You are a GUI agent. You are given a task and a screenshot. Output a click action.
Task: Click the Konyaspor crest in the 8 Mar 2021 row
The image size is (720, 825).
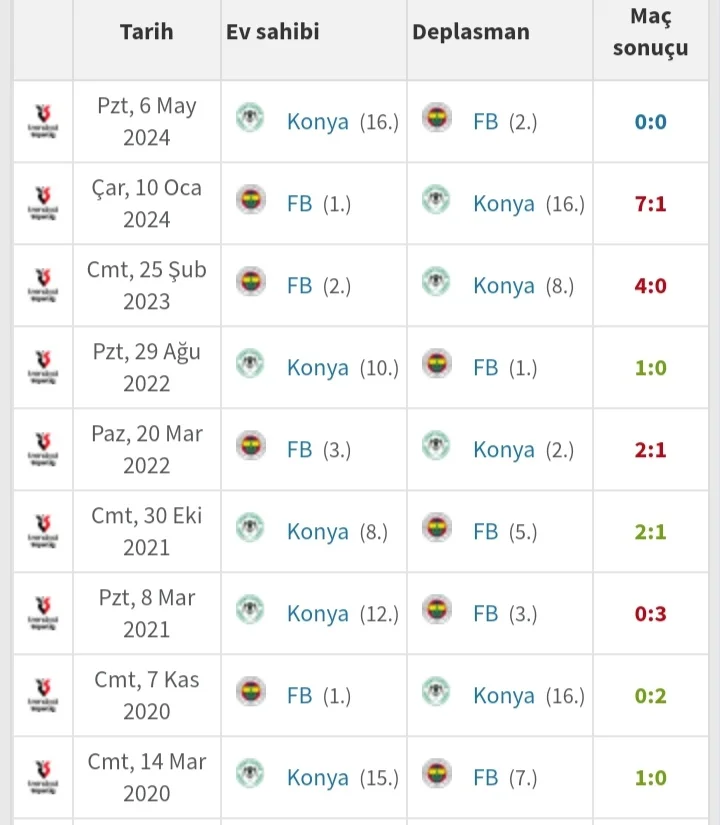coord(250,611)
